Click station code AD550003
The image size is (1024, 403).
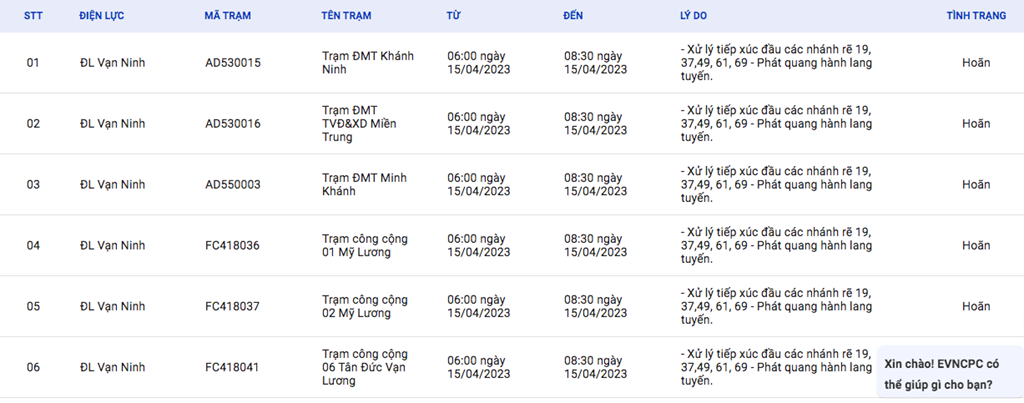[233, 185]
